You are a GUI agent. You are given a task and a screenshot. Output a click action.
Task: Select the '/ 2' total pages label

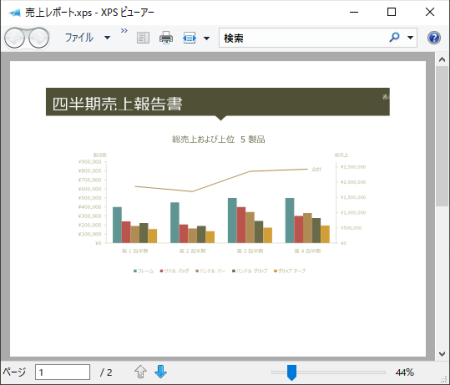[x=106, y=372]
